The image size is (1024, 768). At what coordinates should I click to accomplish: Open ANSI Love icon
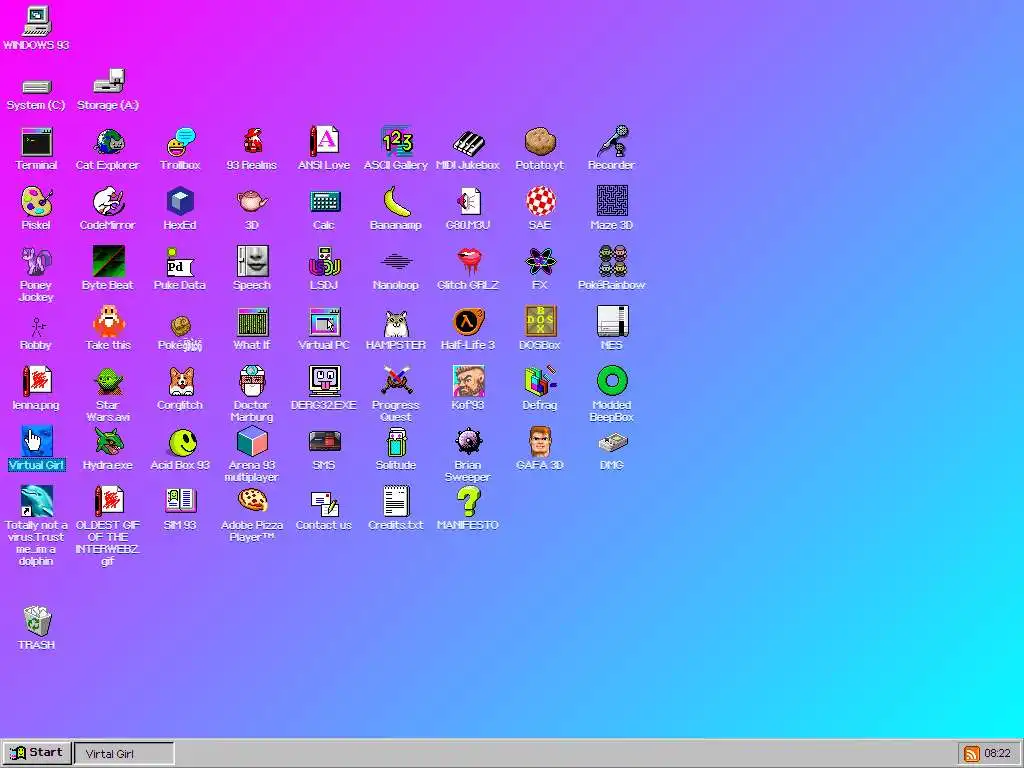click(x=324, y=142)
